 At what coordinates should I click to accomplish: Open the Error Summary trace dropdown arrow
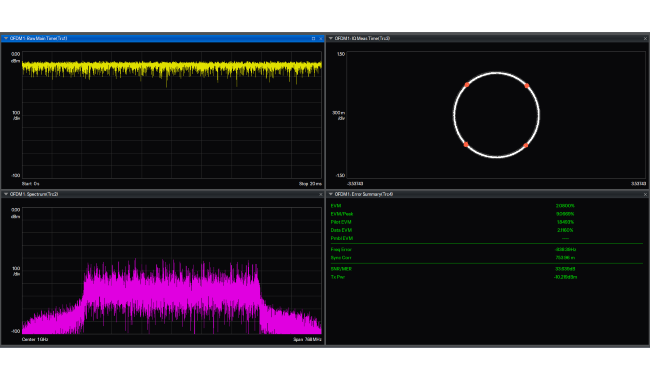tap(331, 194)
